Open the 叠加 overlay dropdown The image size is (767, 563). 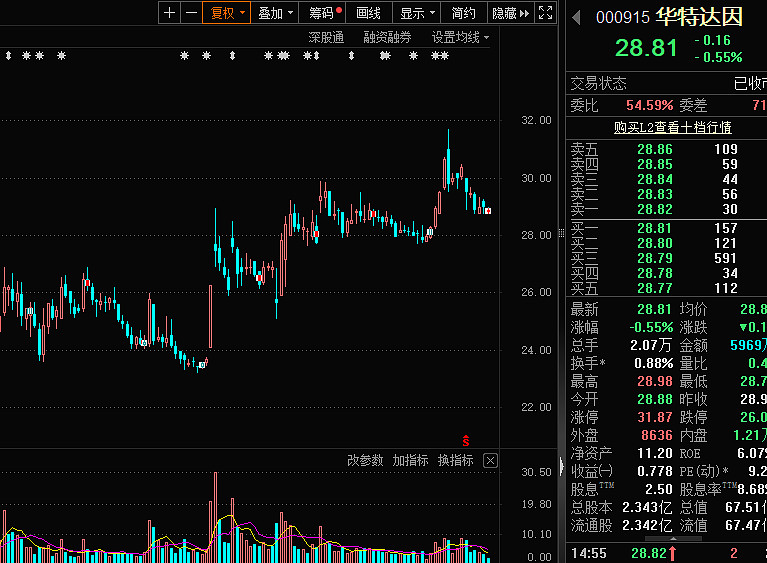(275, 13)
